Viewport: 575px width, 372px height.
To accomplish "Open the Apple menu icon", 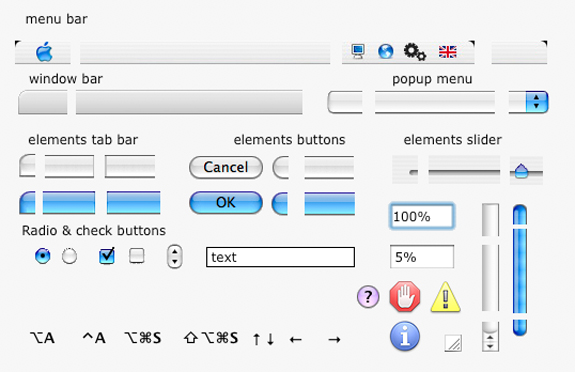I will coord(44,52).
